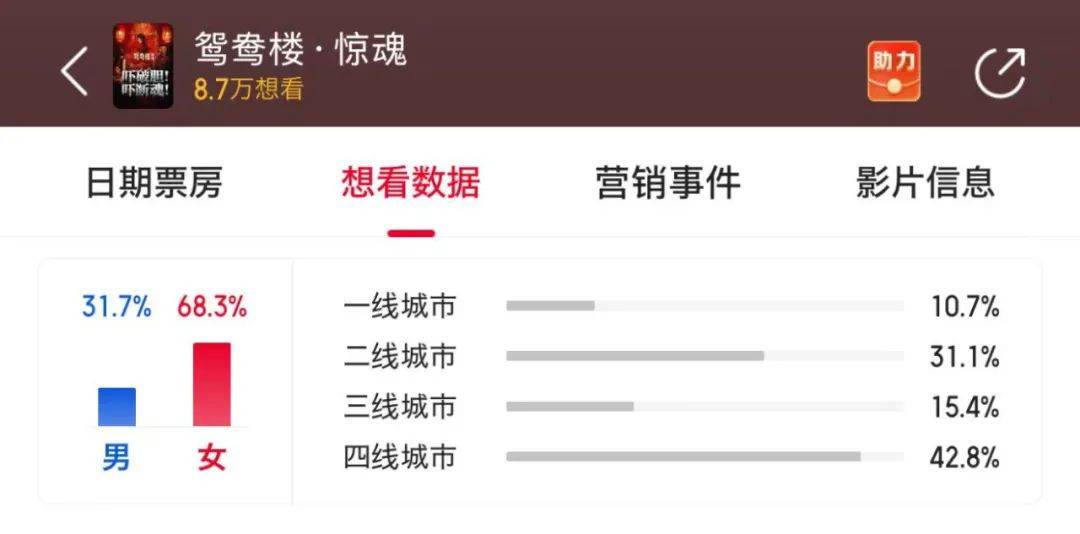Screen dimensions: 1080x534
Task: Click the blue male percentage bar
Action: [x=117, y=406]
